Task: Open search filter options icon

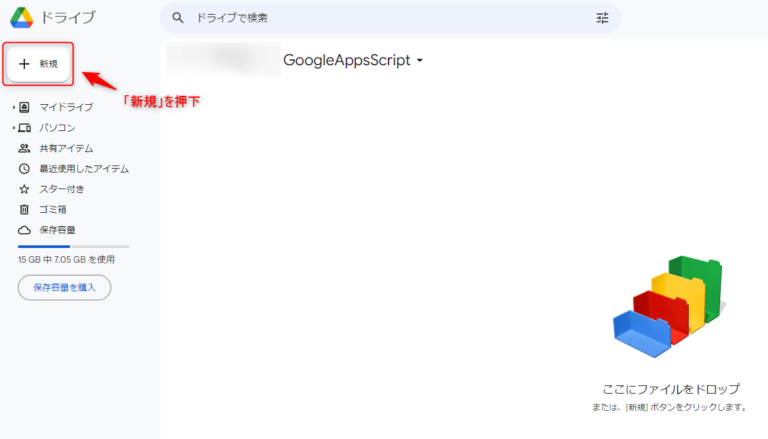Action: tap(602, 18)
